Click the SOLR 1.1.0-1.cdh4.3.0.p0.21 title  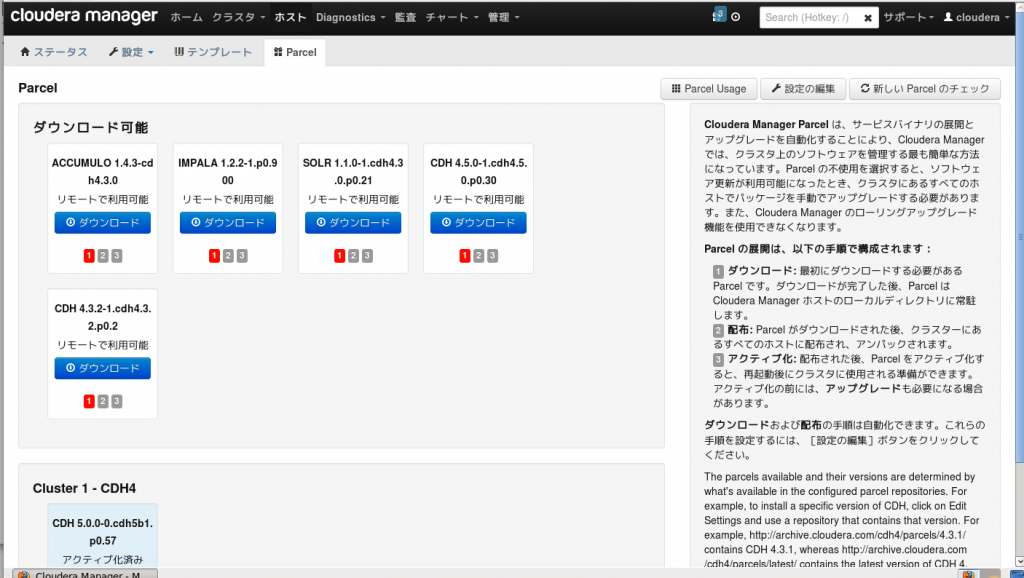click(353, 172)
